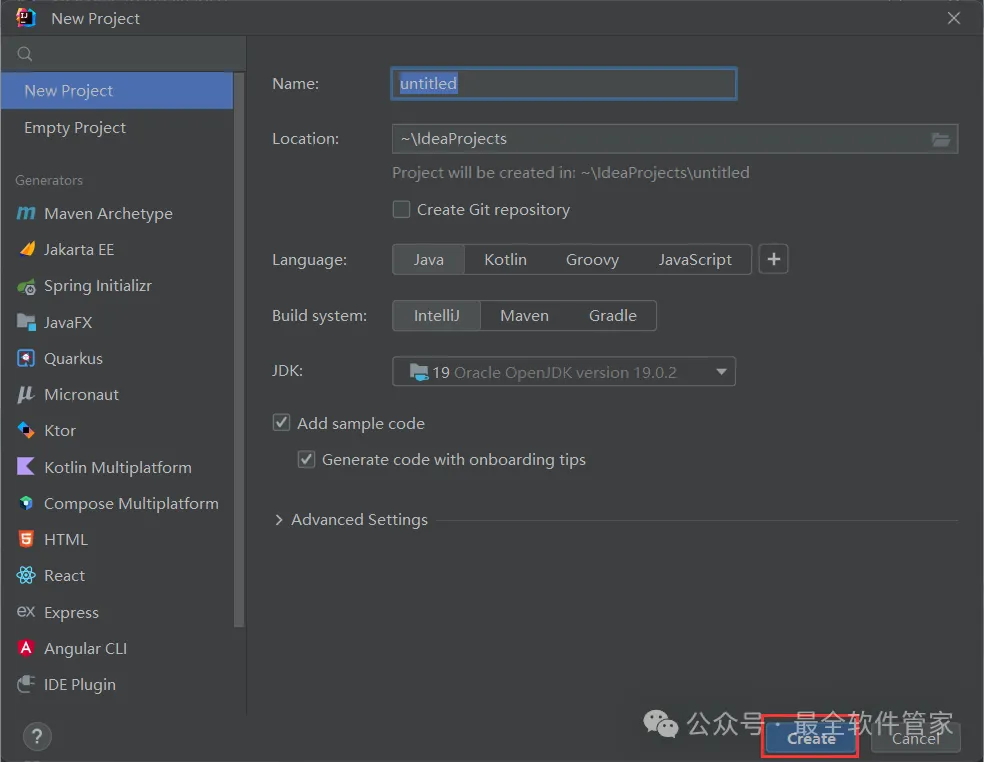Click the JavaFX folder icon
Screen dimensions: 984x762
pos(26,322)
